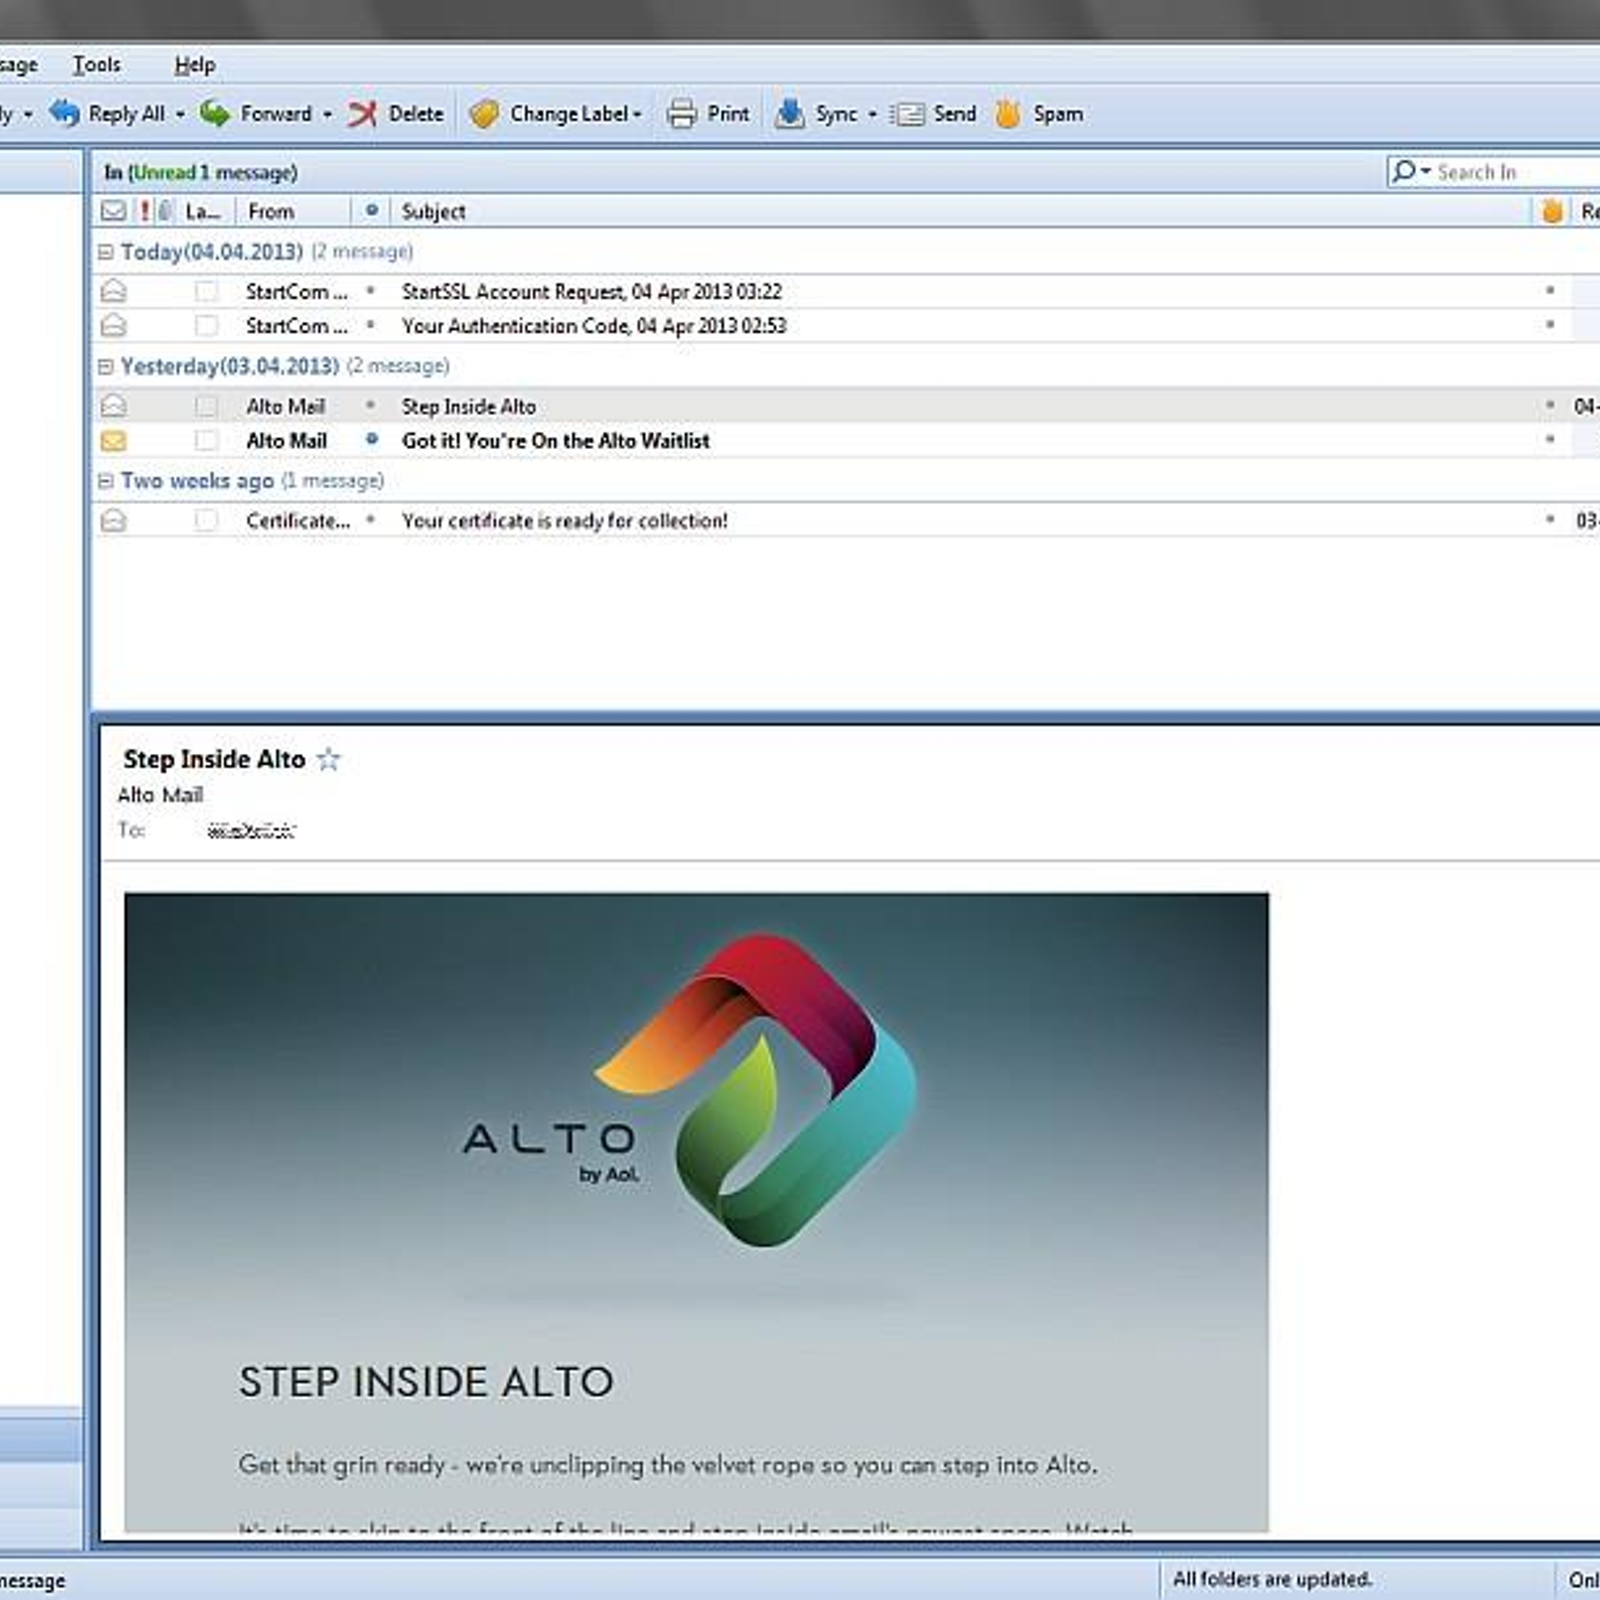The image size is (1600, 1600).
Task: Click the Alto logo image in preview
Action: 755,1090
